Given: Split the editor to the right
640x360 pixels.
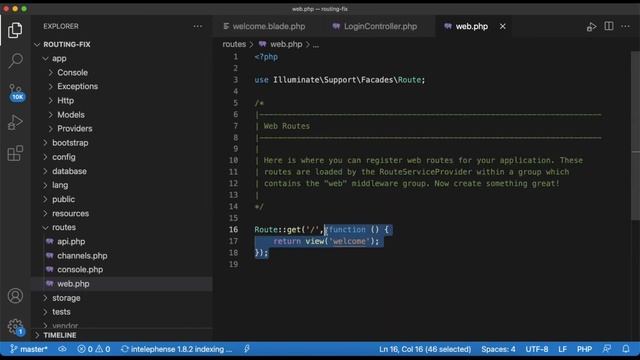Looking at the screenshot, I should click(609, 26).
